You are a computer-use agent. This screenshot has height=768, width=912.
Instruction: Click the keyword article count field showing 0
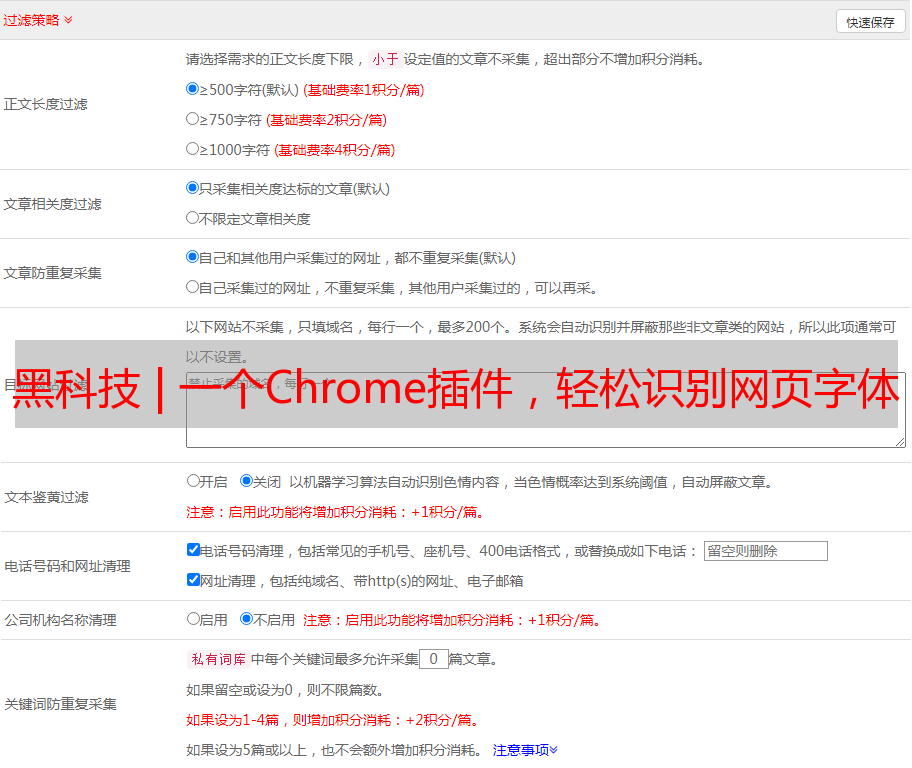point(433,659)
